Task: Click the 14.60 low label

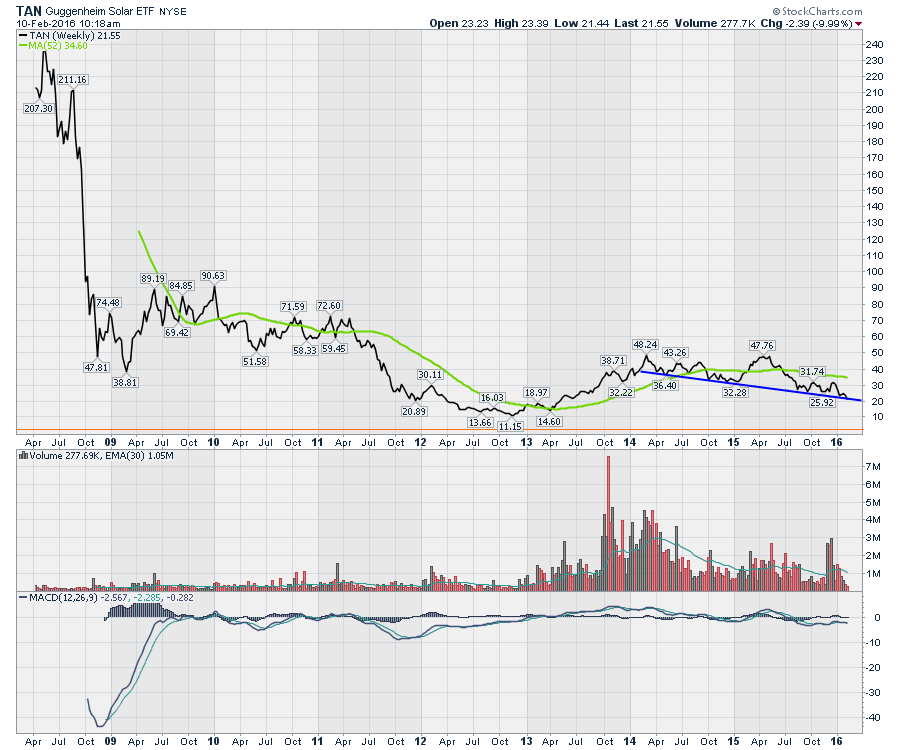Action: point(549,422)
